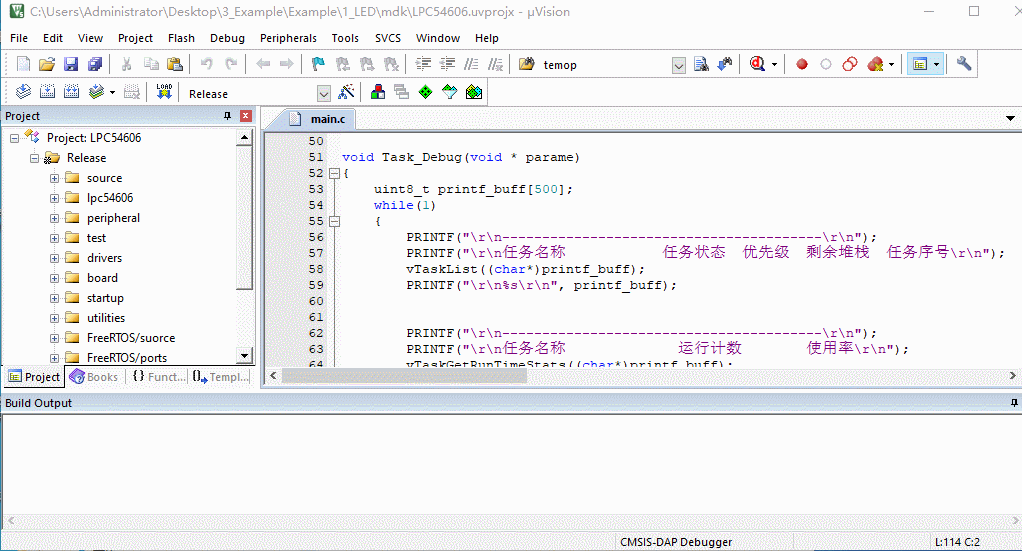Launch the Pack Installer
This screenshot has height=551, width=1022.
(x=474, y=92)
